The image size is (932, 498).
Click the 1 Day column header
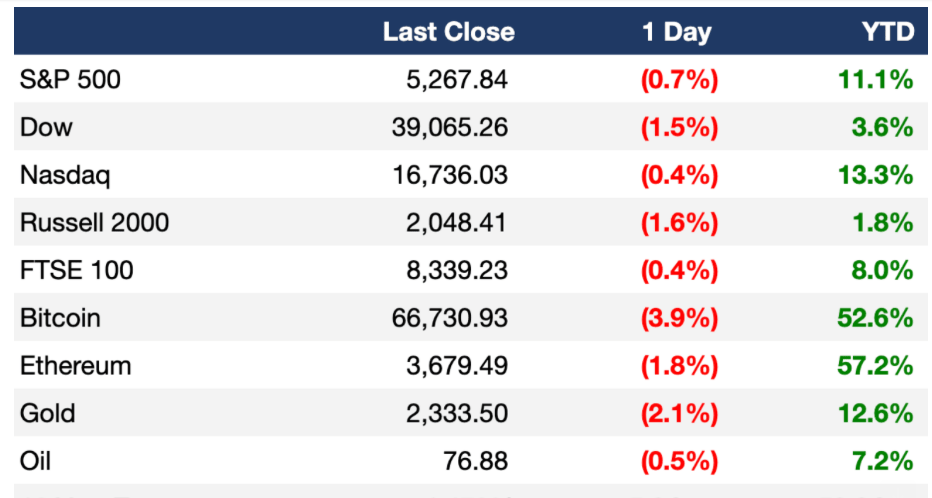[x=677, y=32]
